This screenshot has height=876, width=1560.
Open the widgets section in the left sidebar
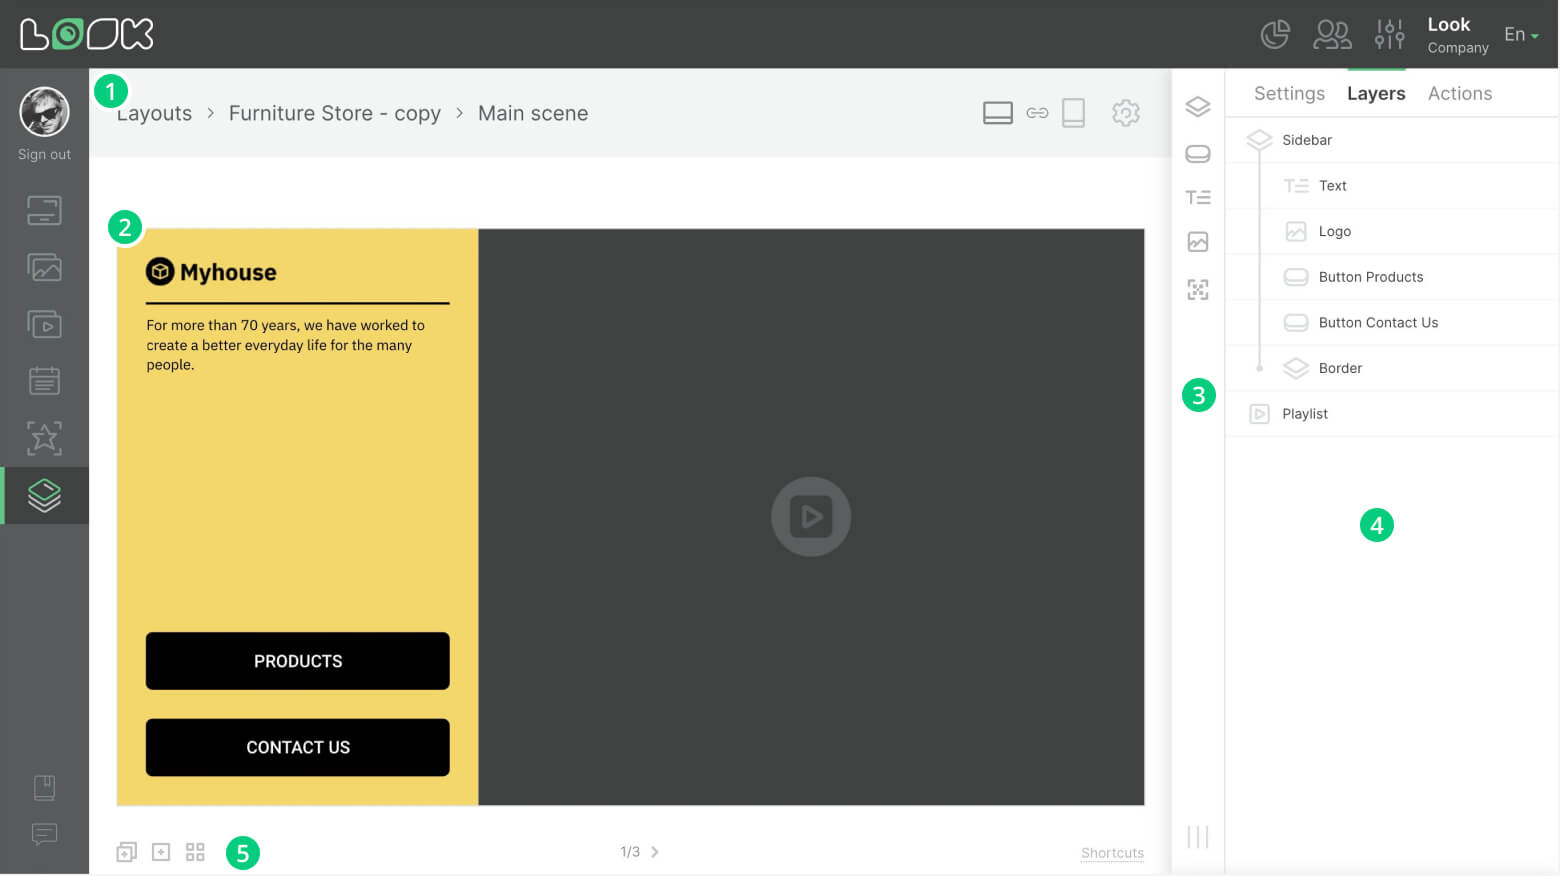click(x=44, y=438)
